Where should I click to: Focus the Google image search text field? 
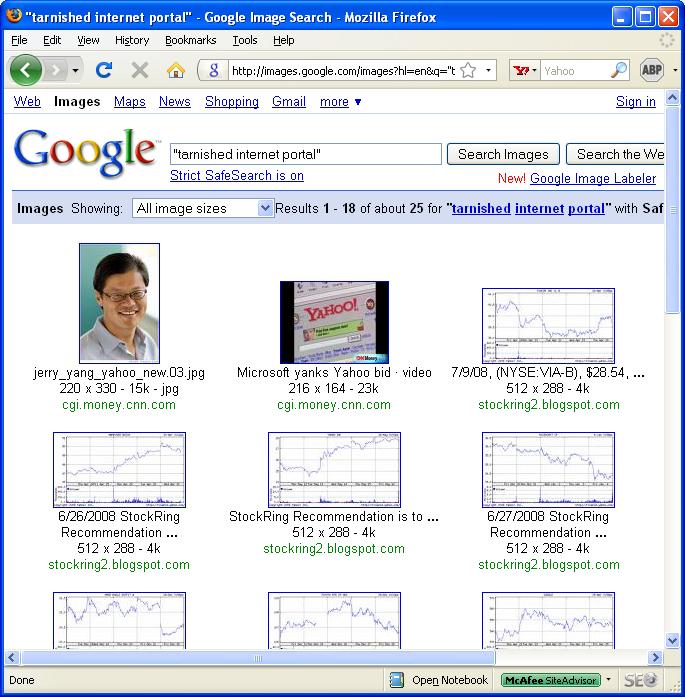306,154
